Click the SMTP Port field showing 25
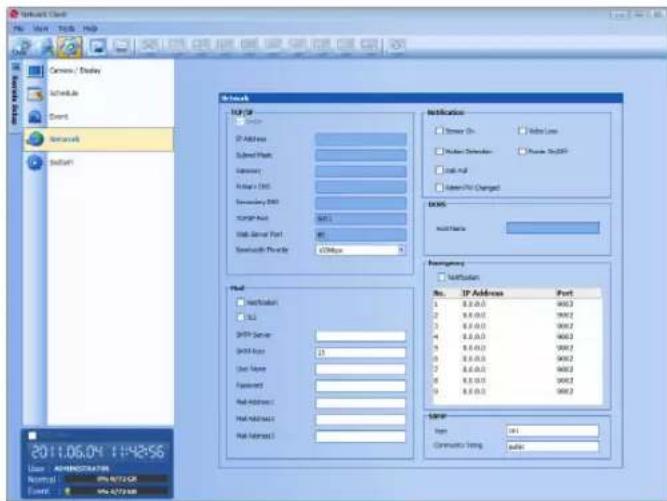Image resolution: width=667 pixels, height=501 pixels. coord(360,353)
